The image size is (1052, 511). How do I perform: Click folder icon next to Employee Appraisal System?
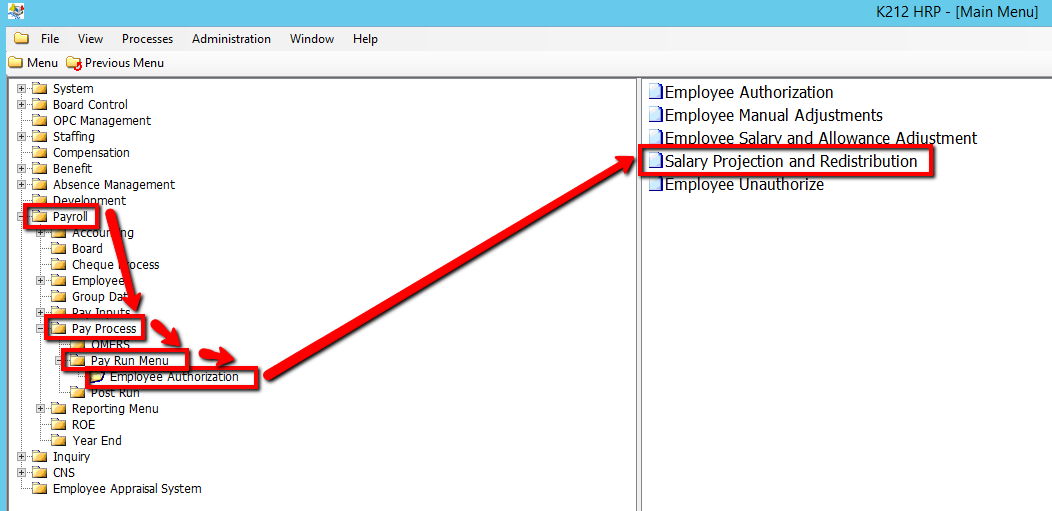point(40,489)
